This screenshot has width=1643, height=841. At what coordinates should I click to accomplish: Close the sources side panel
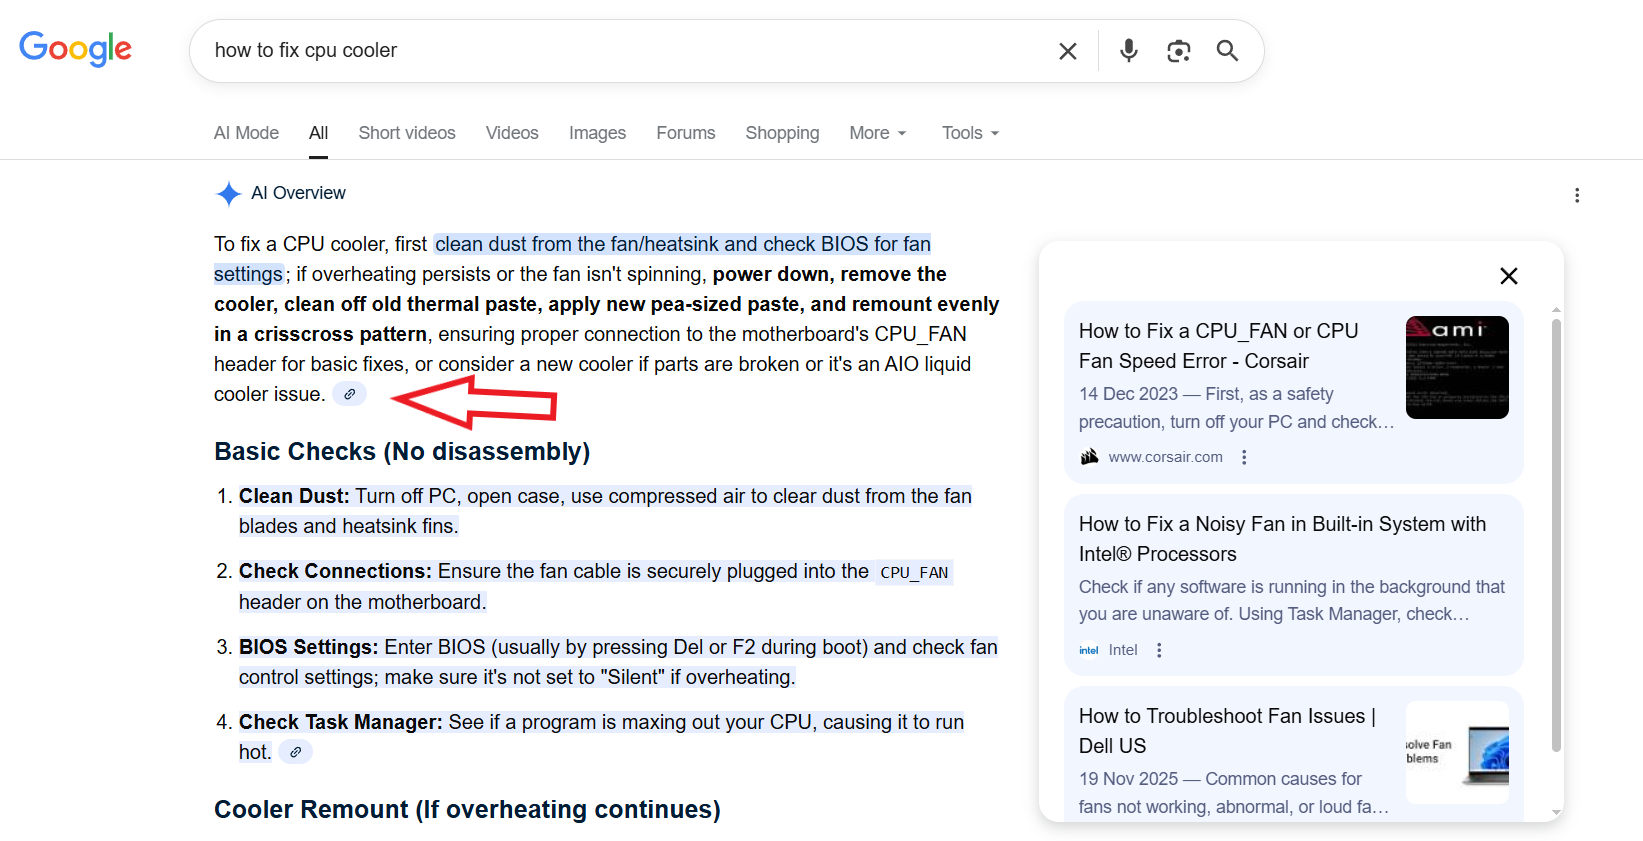pos(1508,276)
